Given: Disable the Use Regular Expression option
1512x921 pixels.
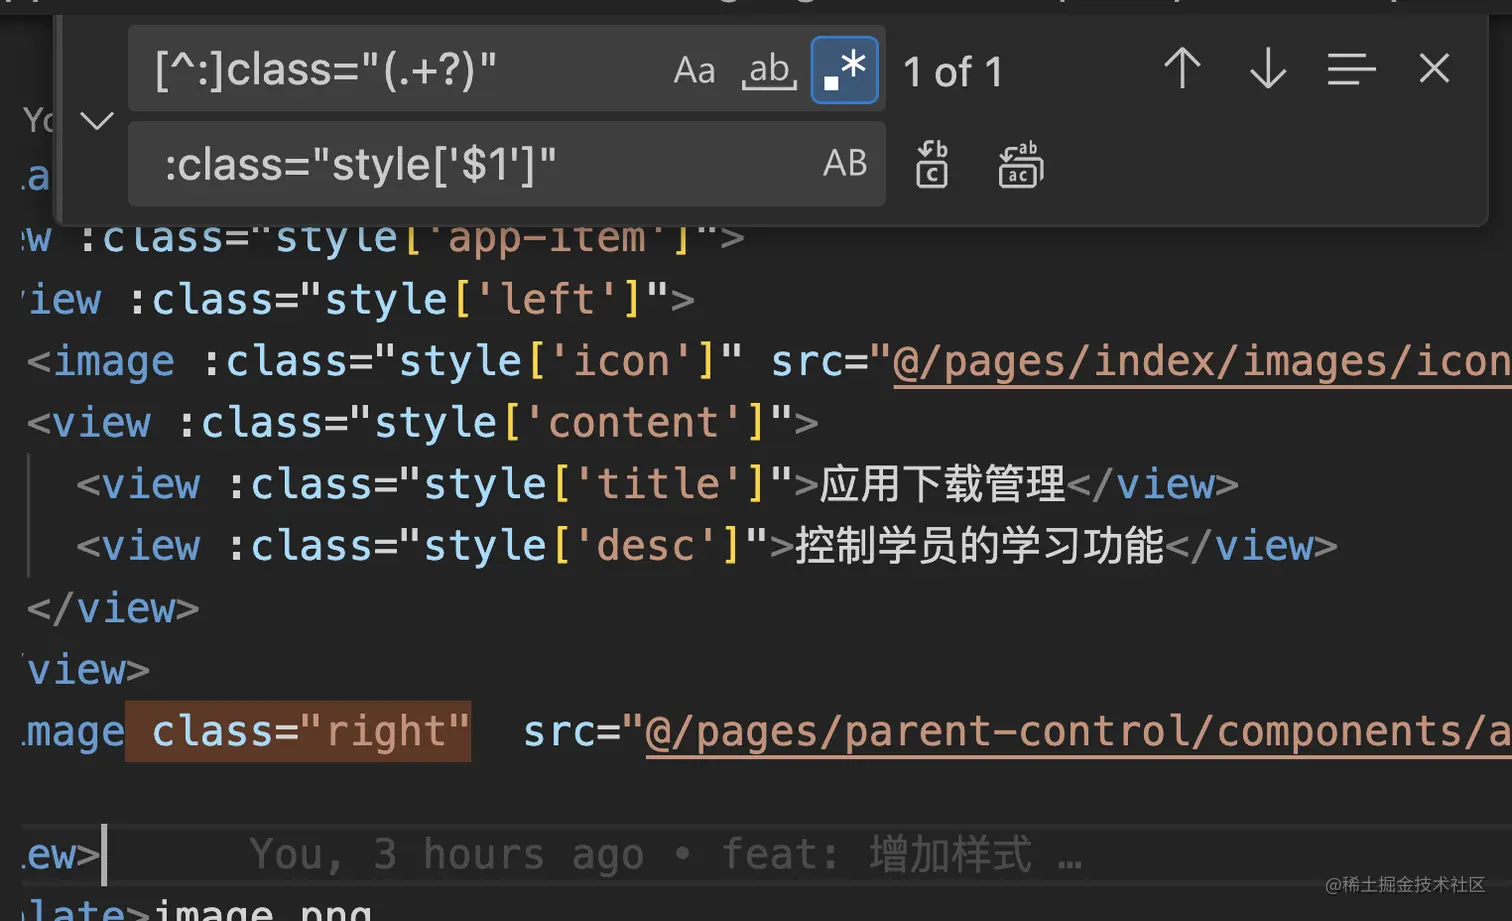Looking at the screenshot, I should pos(843,69).
